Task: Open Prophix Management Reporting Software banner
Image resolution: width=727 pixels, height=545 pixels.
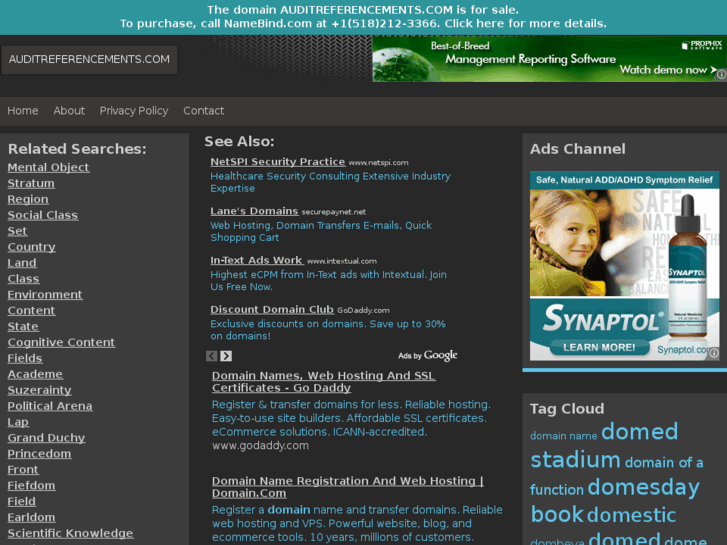Action: (x=549, y=59)
